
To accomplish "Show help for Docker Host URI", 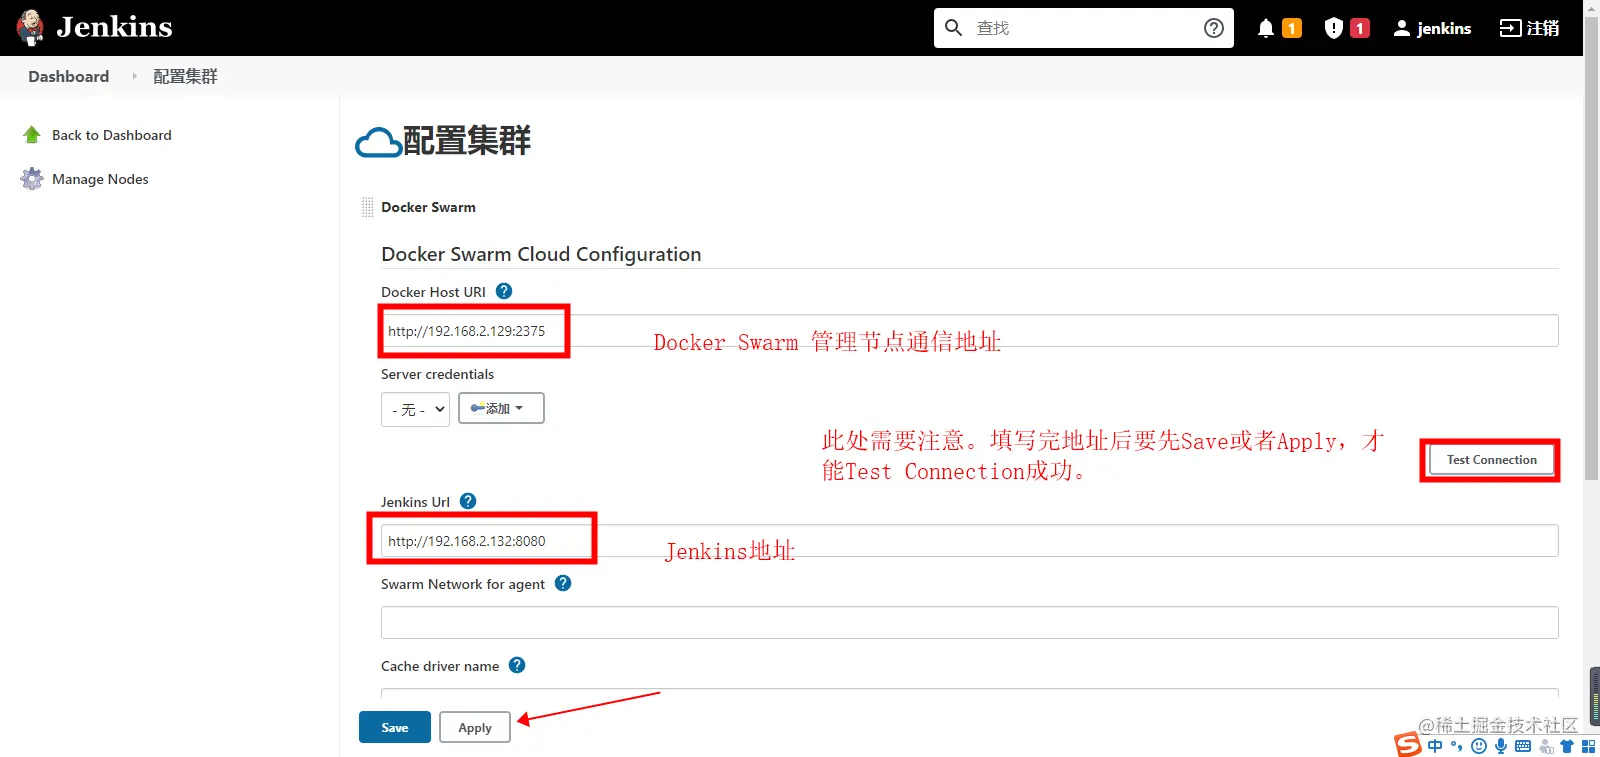I will pos(504,291).
